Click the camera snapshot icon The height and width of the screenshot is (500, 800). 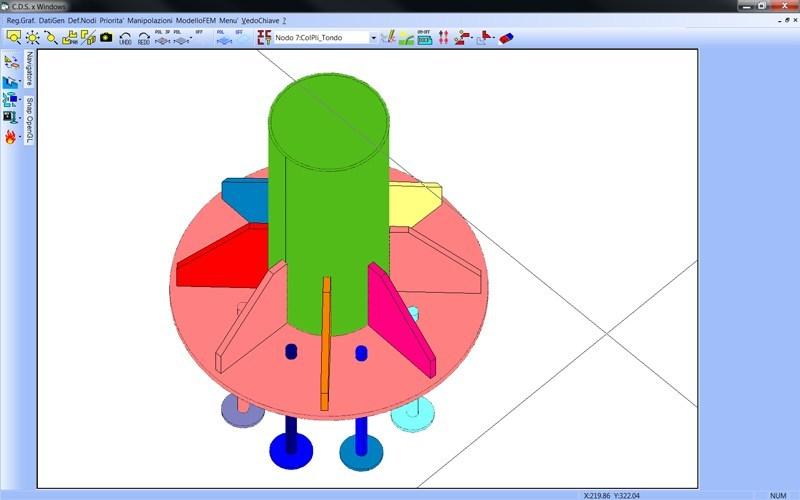[106, 37]
